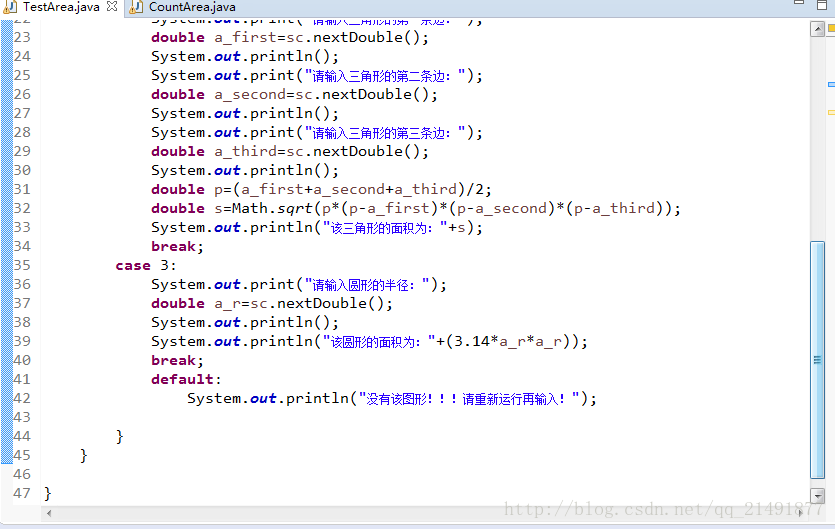
Task: Maximize the editor area
Action: pyautogui.click(x=822, y=5)
